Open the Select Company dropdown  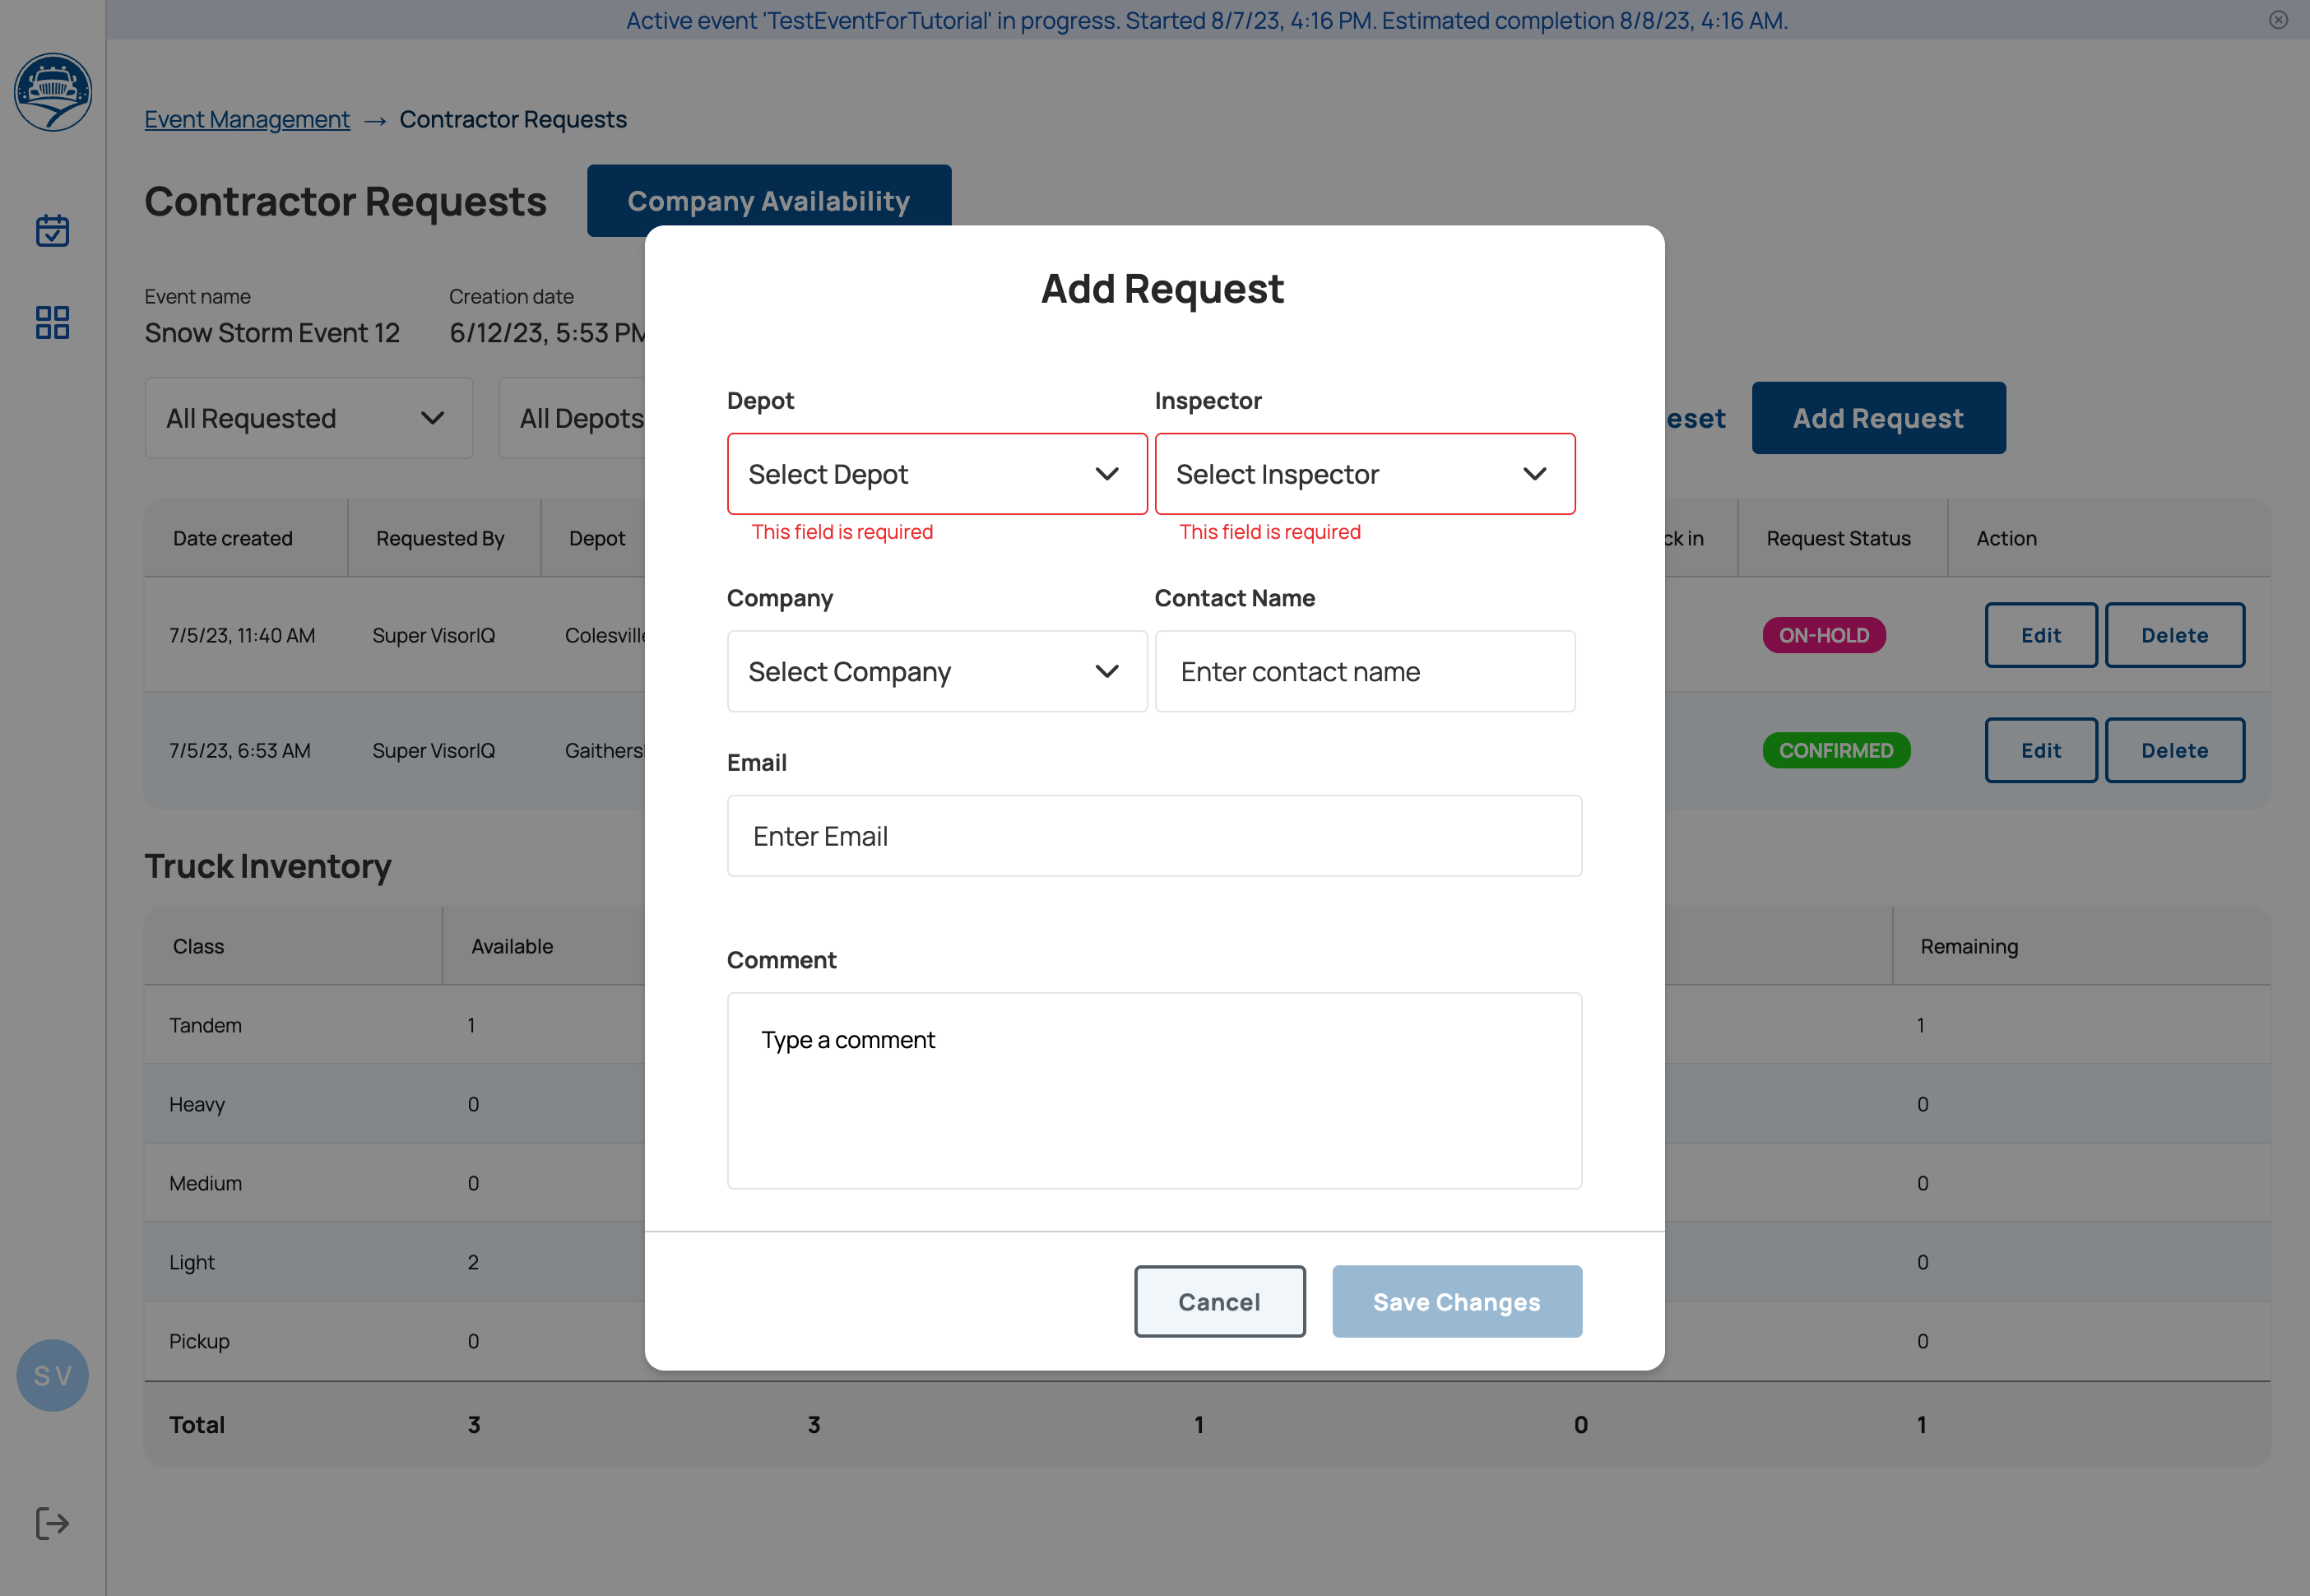[x=936, y=671]
